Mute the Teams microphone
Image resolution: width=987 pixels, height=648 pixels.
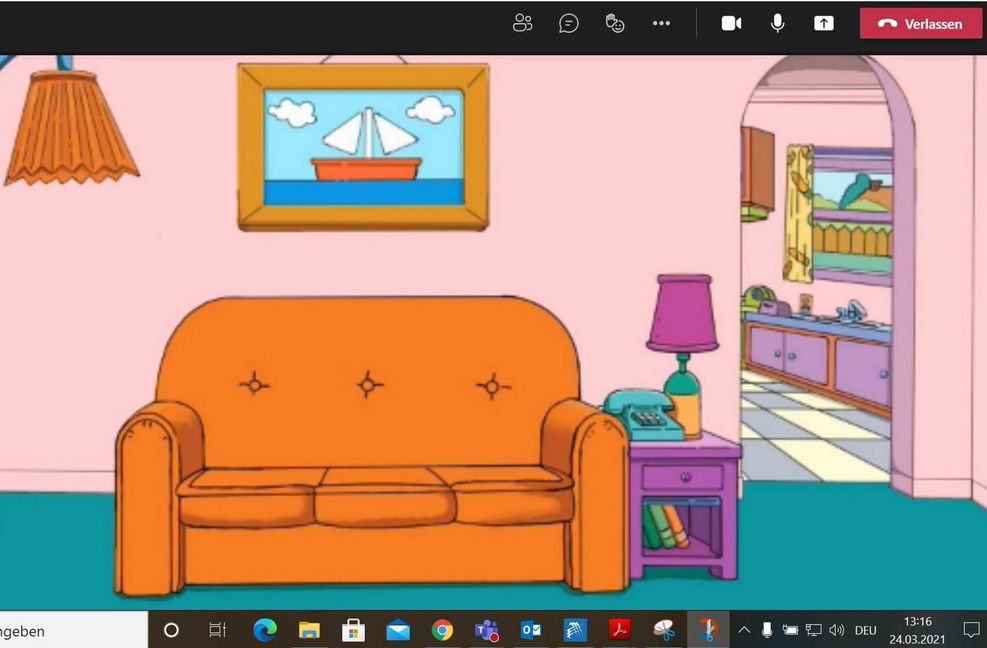tap(777, 24)
